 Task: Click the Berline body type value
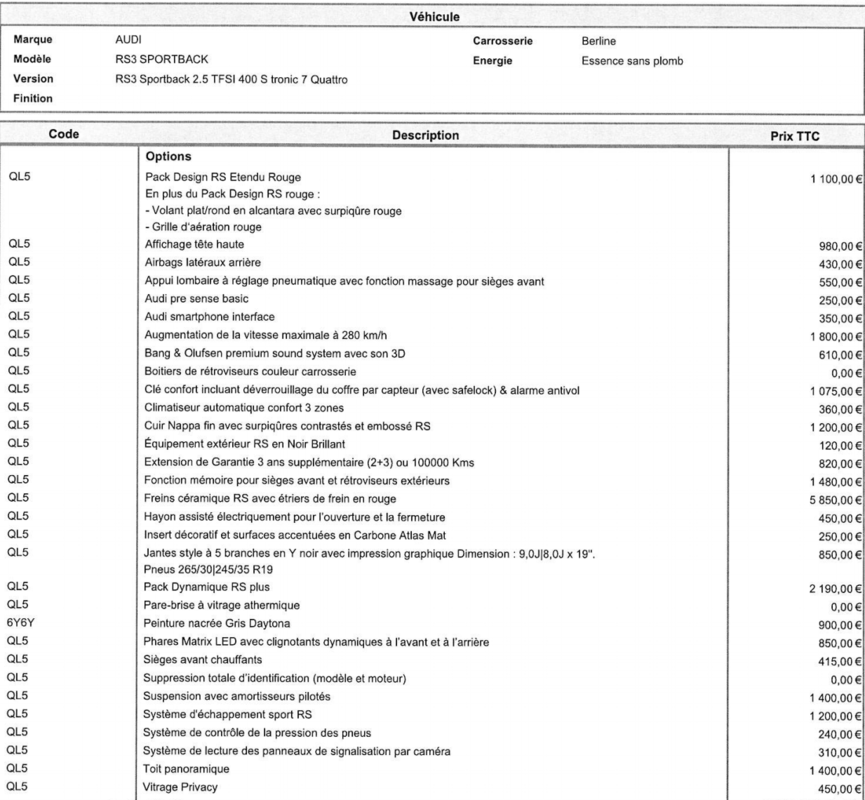pyautogui.click(x=599, y=42)
